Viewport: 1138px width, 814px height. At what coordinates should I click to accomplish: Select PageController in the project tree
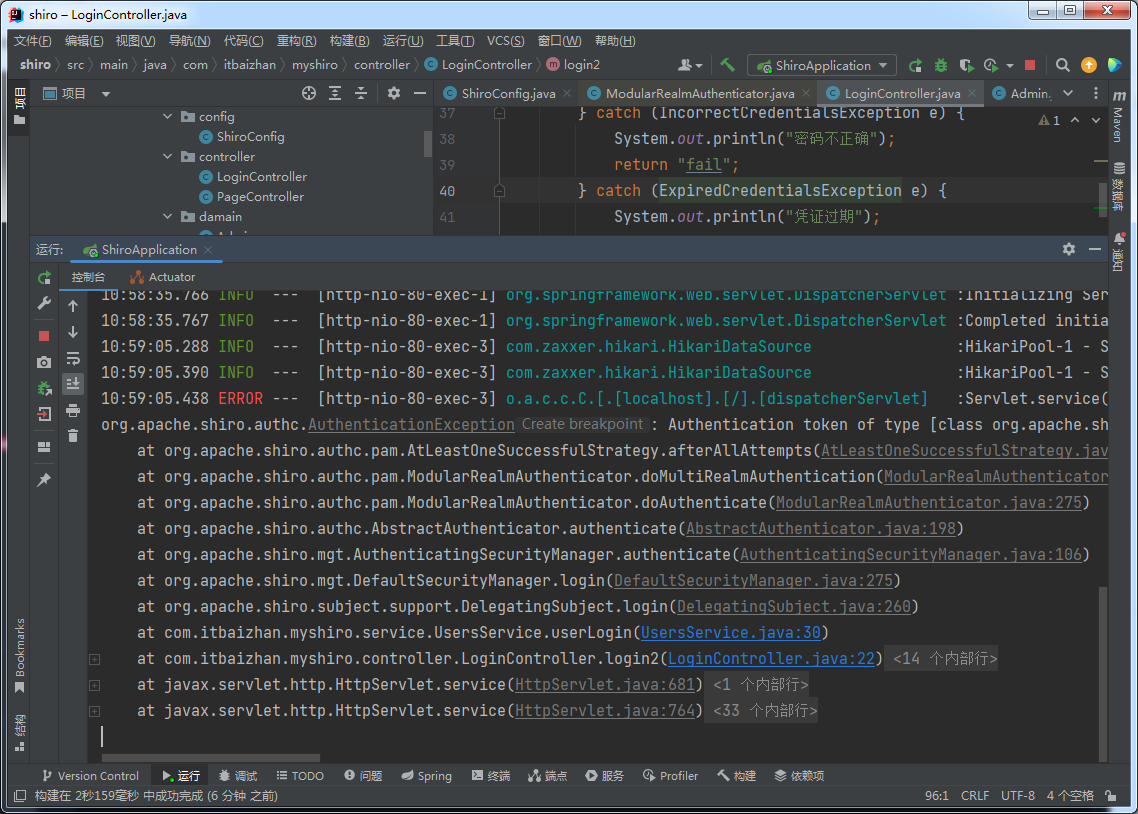coord(260,197)
